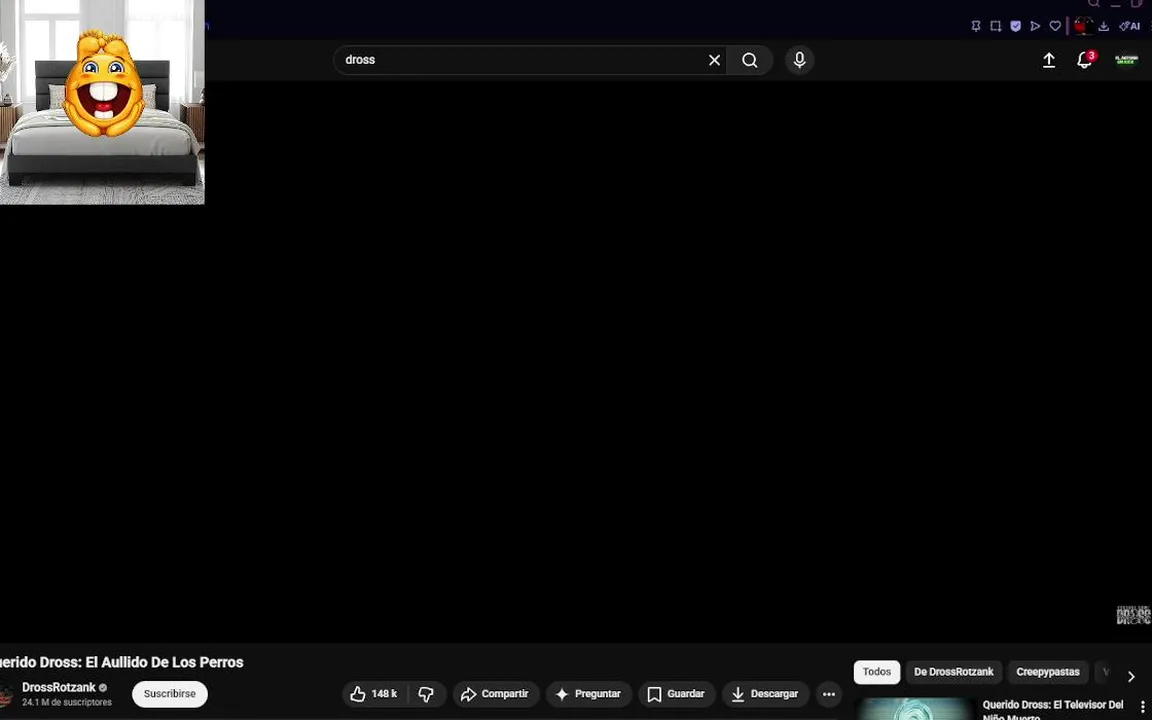Click the pin icon in browser toolbar
This screenshot has width=1152, height=720.
(x=976, y=26)
